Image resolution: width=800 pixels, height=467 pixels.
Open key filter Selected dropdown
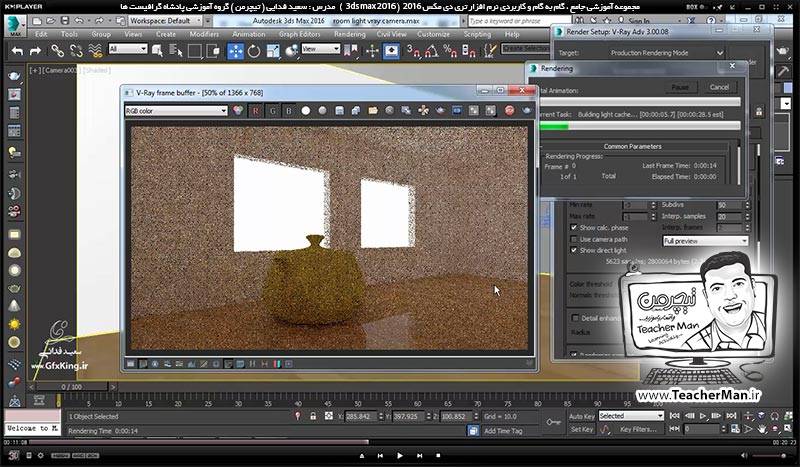(631, 416)
